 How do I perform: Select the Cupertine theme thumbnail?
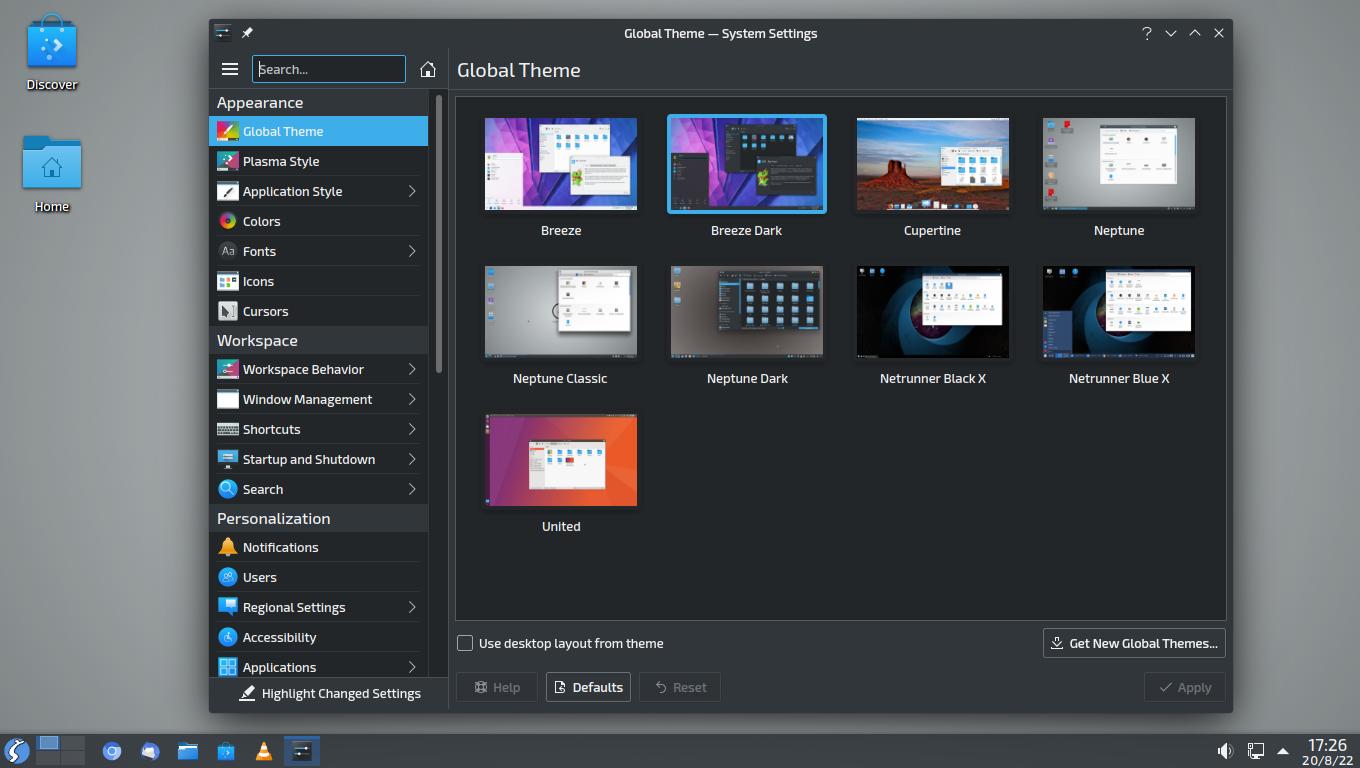coord(933,164)
